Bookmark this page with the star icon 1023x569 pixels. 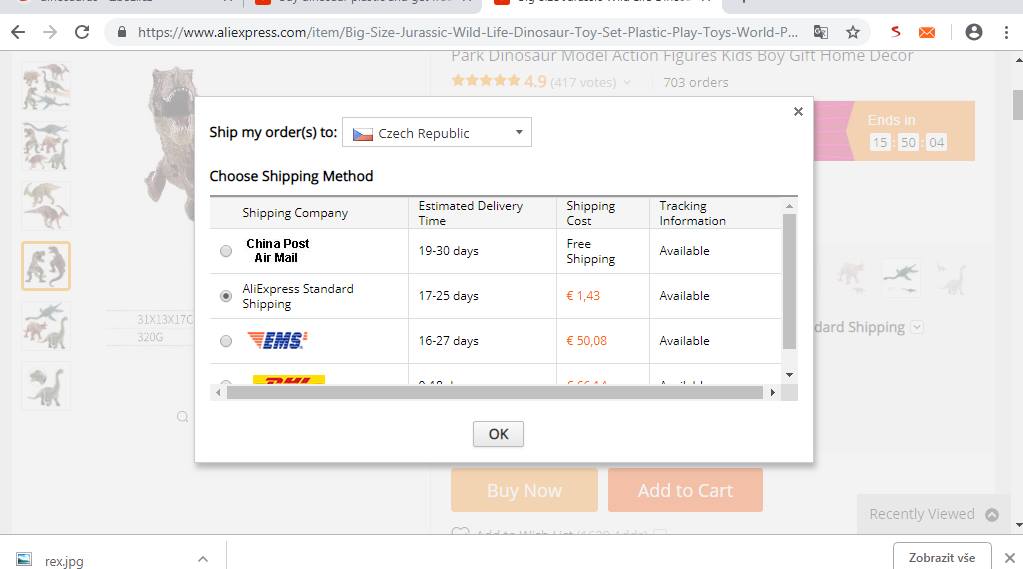(852, 32)
